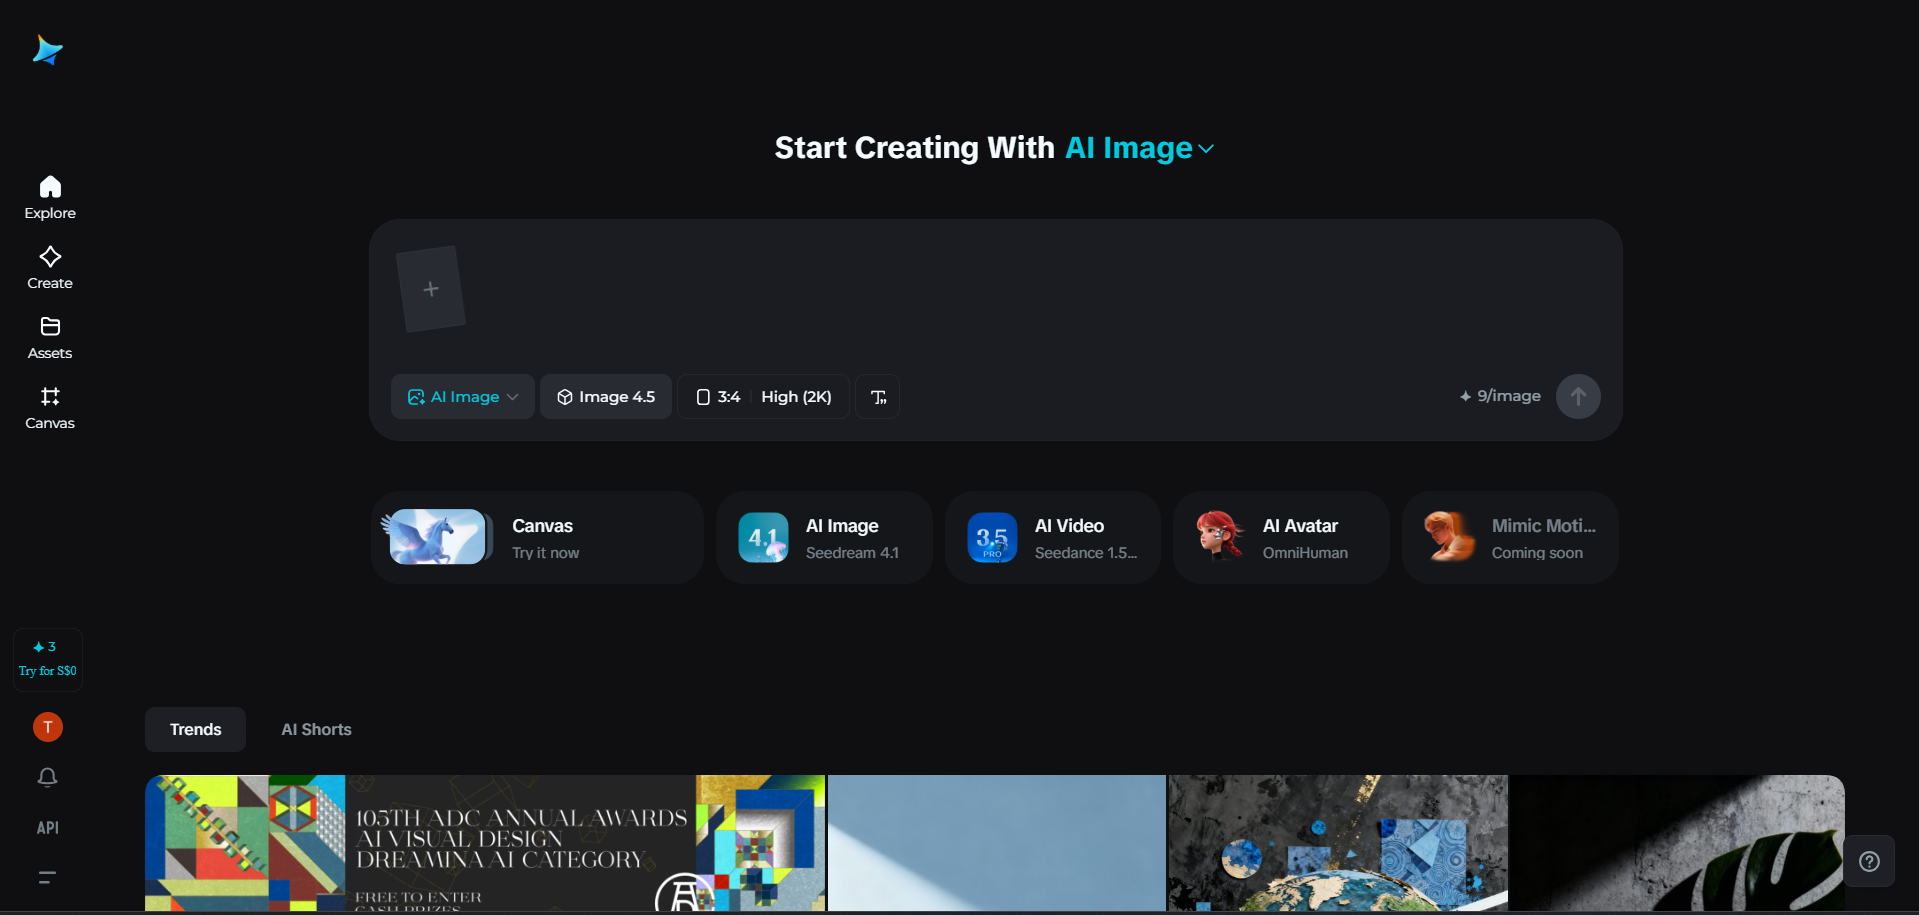The height and width of the screenshot is (915, 1919).
Task: Choose the Image 4.5 model selector
Action: (606, 397)
